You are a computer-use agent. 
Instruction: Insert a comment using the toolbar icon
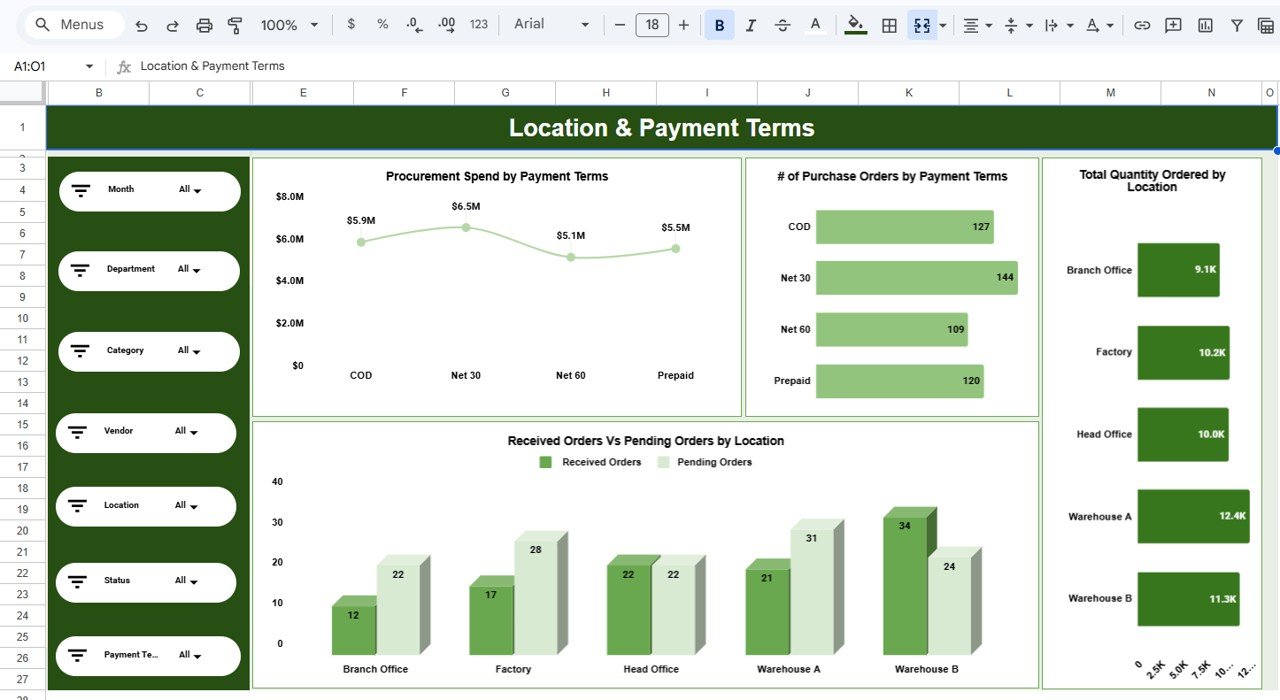[1172, 24]
